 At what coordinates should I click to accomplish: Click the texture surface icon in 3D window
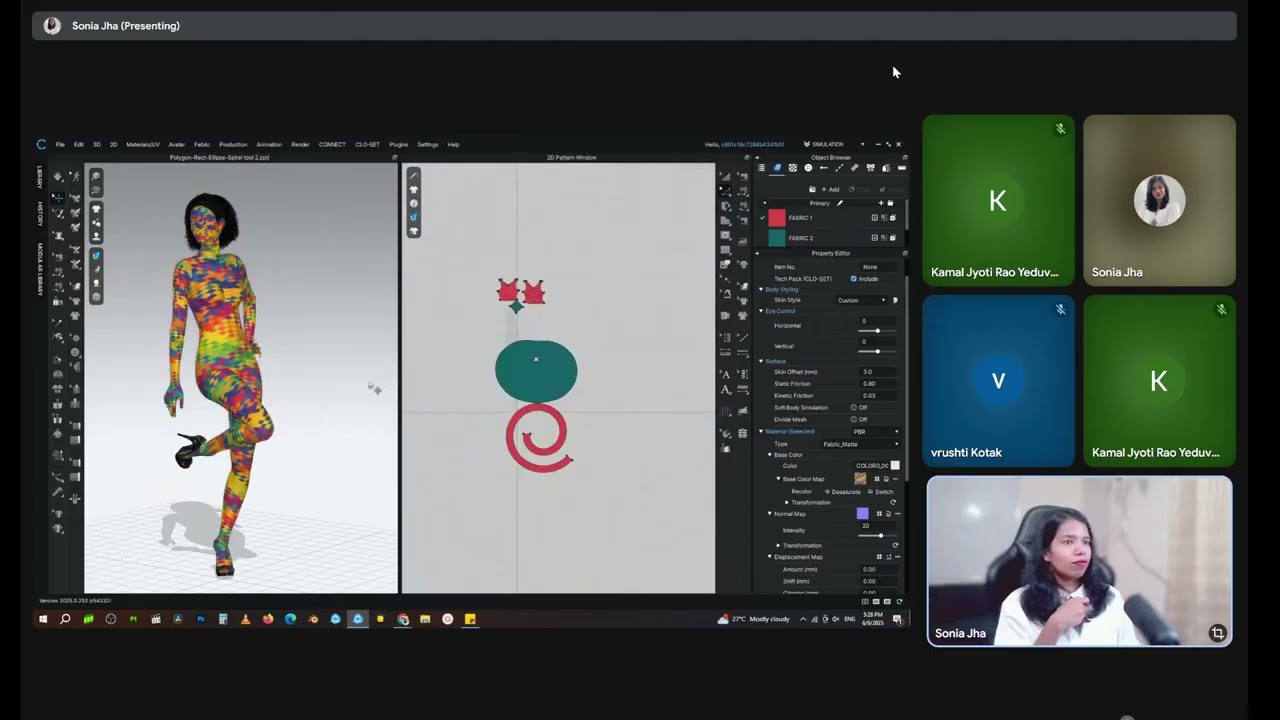click(x=96, y=255)
